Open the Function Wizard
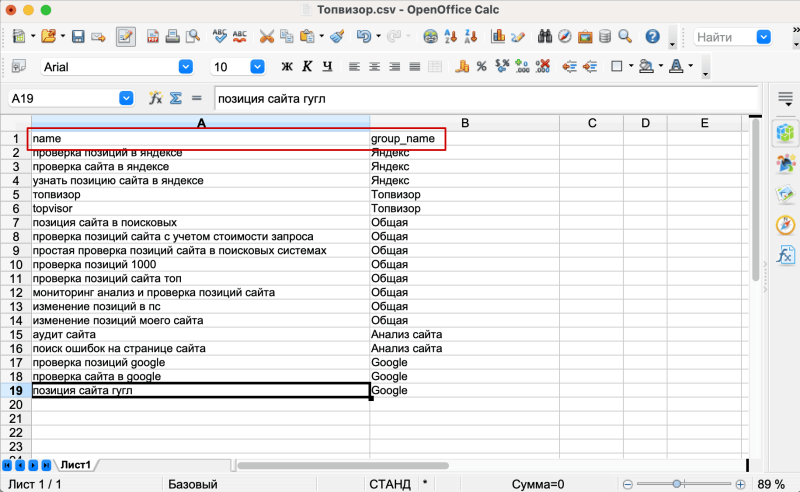Screen dimensions: 800x492 [155, 98]
